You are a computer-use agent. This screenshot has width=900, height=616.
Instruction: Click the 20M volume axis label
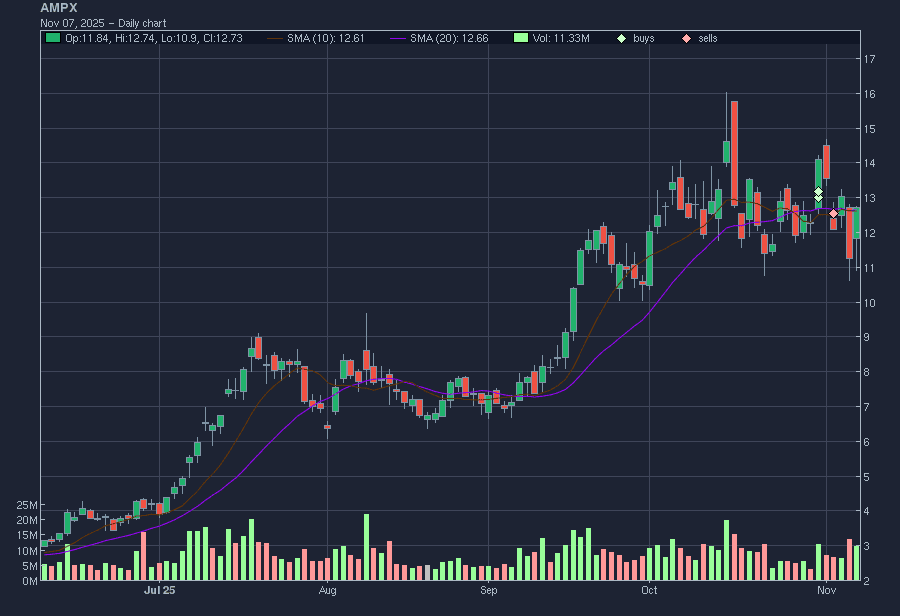coord(27,520)
